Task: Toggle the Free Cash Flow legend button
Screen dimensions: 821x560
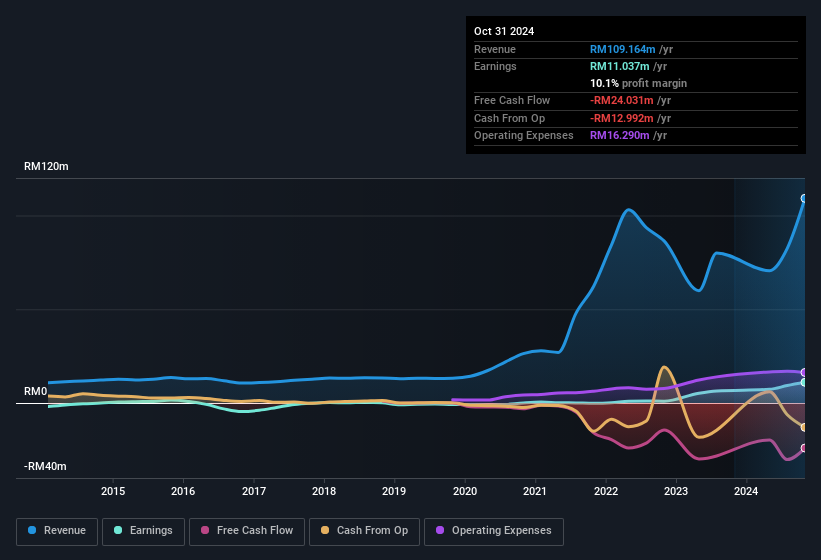Action: point(247,531)
